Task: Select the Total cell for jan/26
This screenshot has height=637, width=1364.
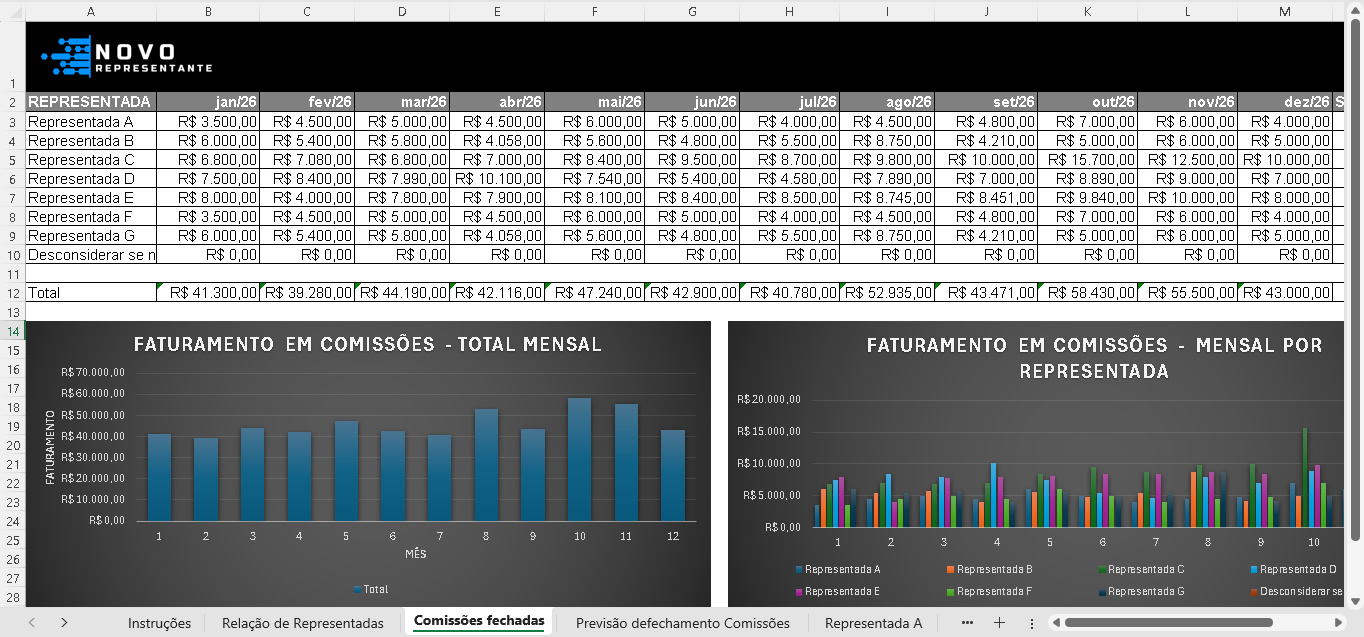Action: tap(208, 293)
